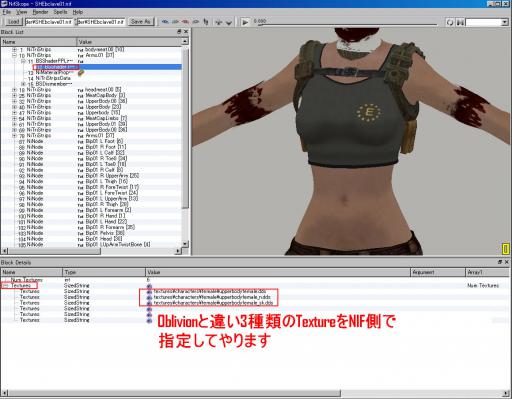
Task: Select the Bip01 Head NiNode row
Action: coord(92,239)
